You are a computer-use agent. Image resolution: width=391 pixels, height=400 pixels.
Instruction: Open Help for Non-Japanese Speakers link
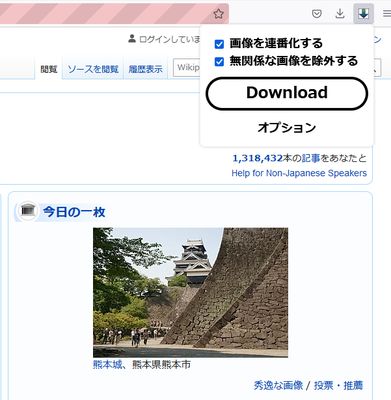[299, 173]
